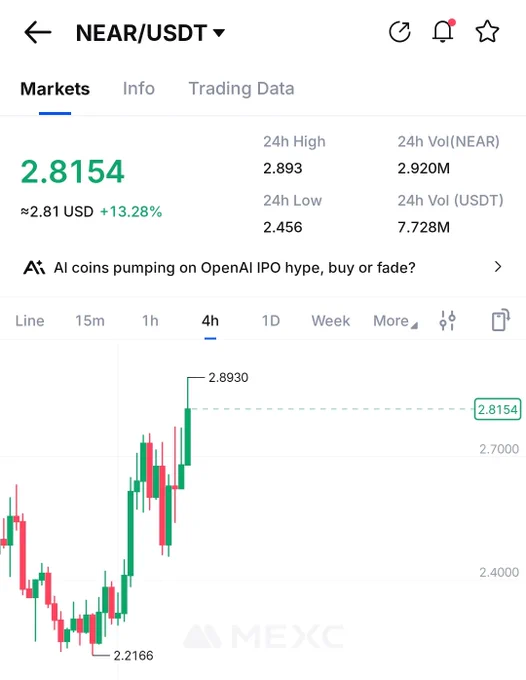
Task: Open chart indicator settings icon
Action: click(448, 320)
